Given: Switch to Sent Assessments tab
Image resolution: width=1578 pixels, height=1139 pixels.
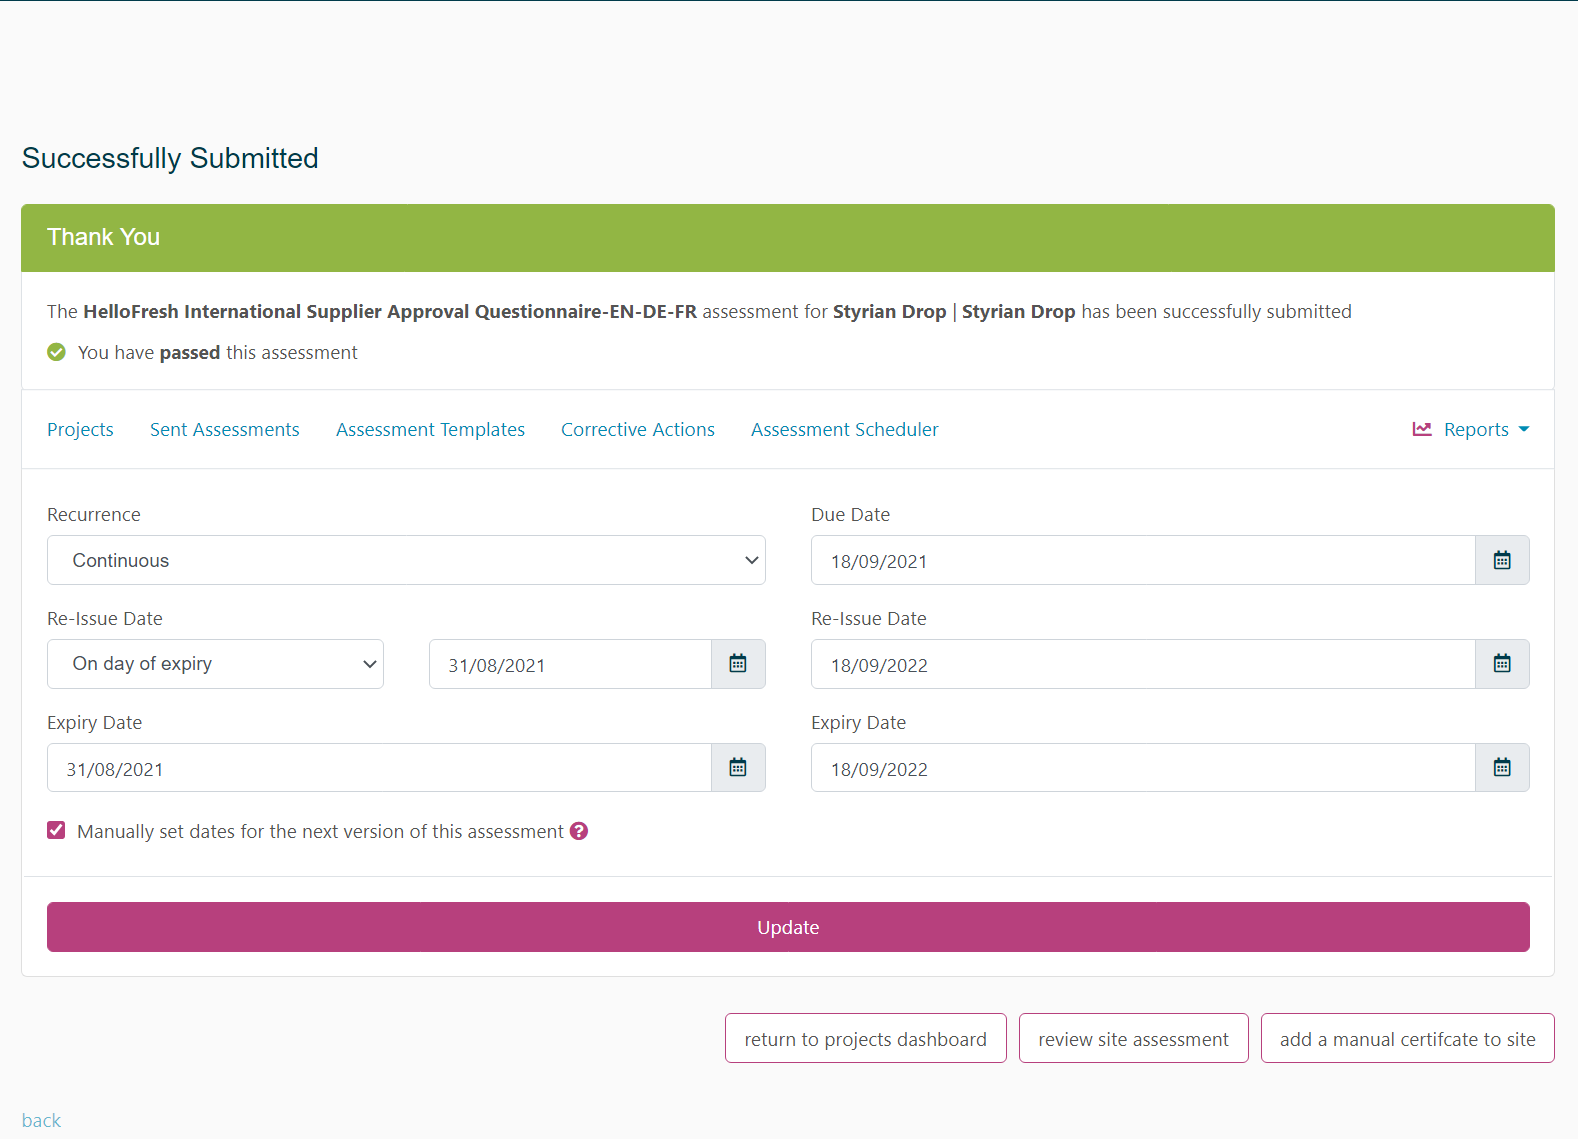Looking at the screenshot, I should (x=224, y=429).
